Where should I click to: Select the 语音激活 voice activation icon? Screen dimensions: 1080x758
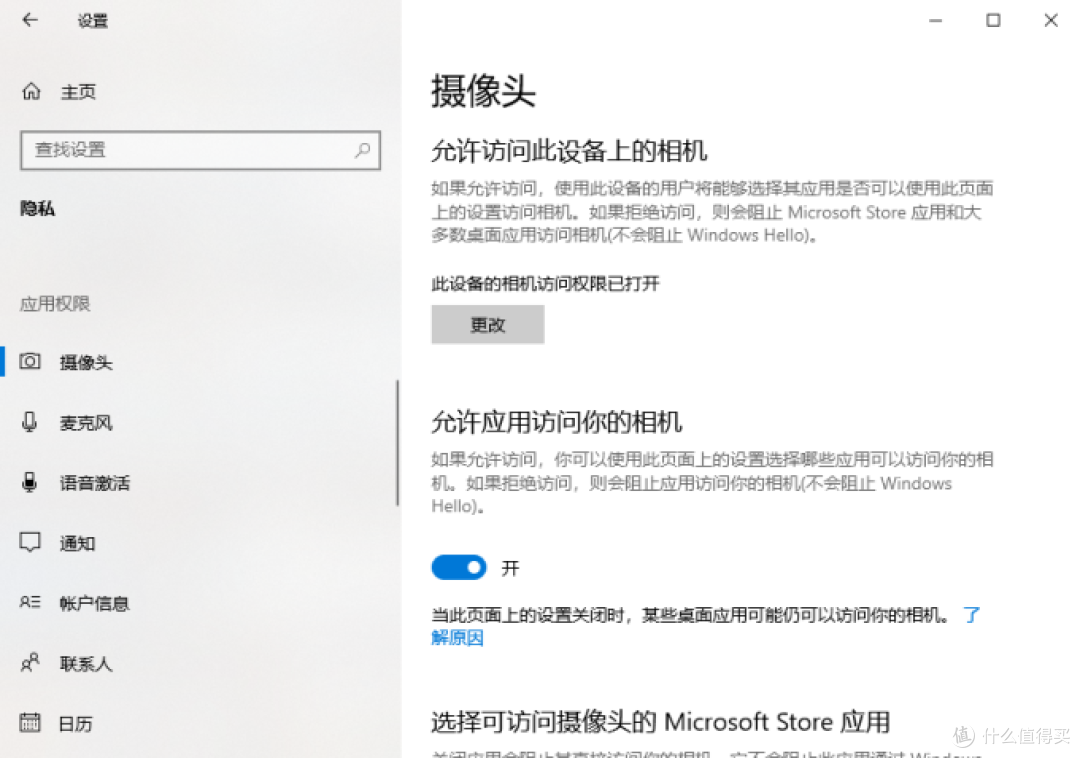click(x=30, y=482)
